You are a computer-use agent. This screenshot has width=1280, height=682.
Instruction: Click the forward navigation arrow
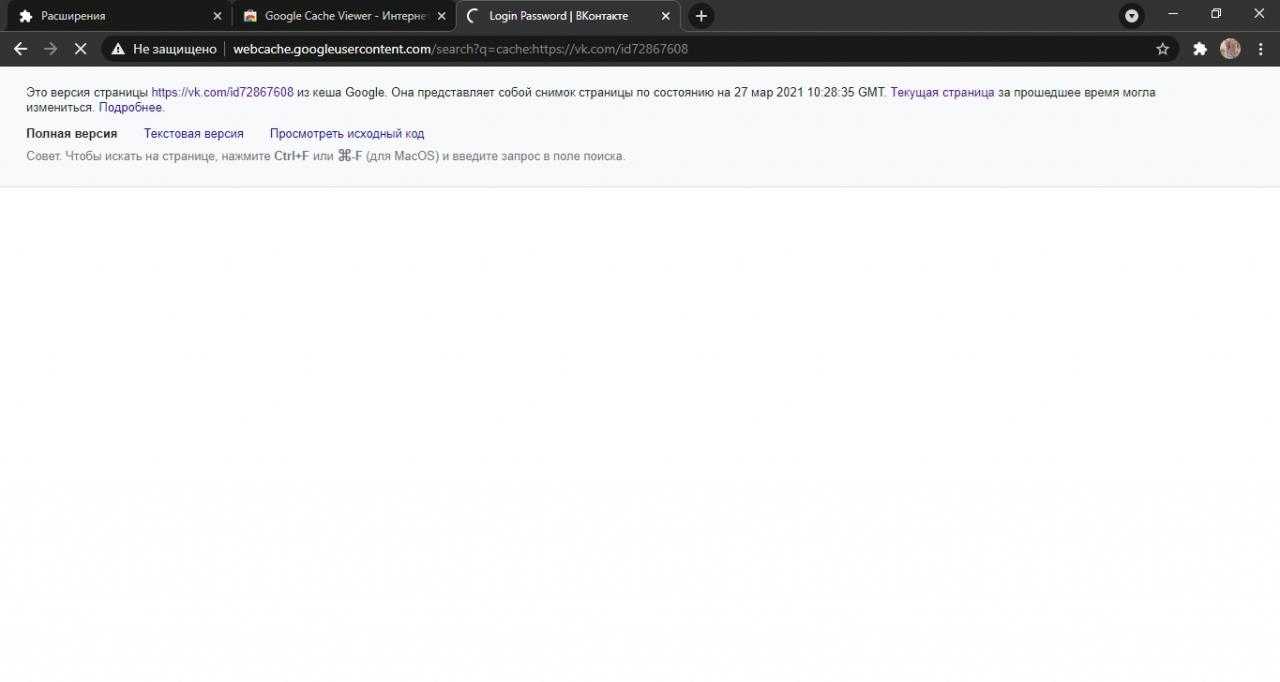coord(50,49)
